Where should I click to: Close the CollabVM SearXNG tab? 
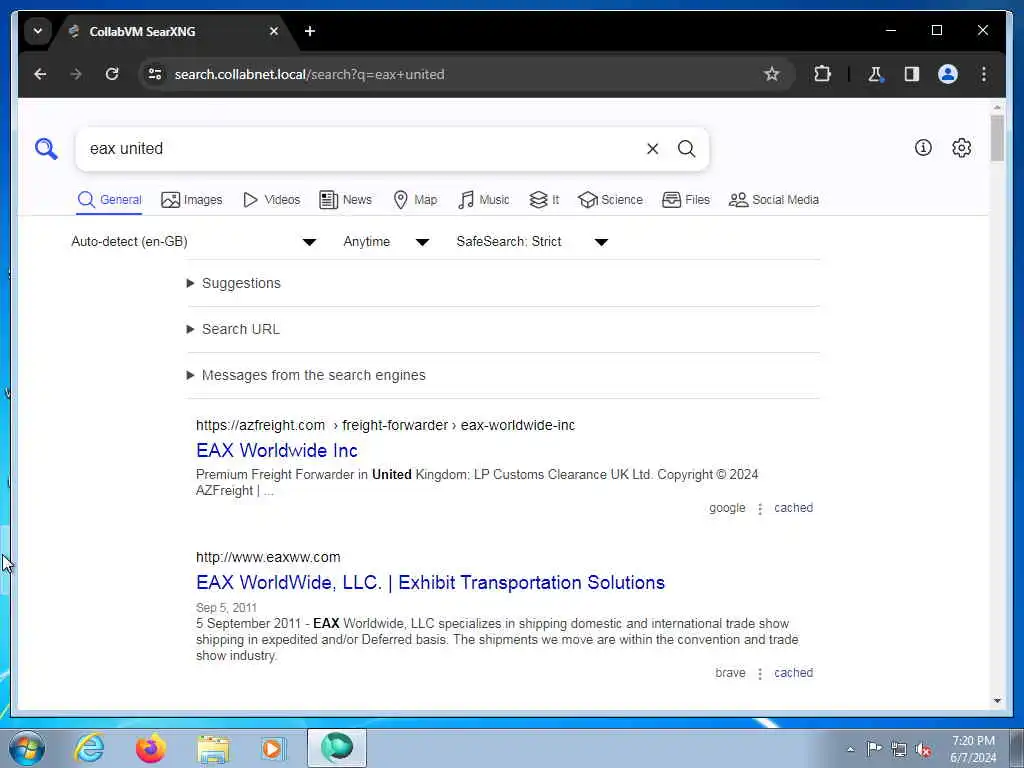[x=274, y=31]
